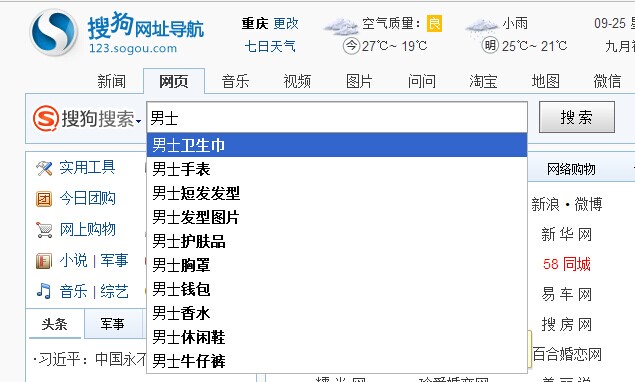
Task: Switch to the 音乐 search tab
Action: coord(235,81)
